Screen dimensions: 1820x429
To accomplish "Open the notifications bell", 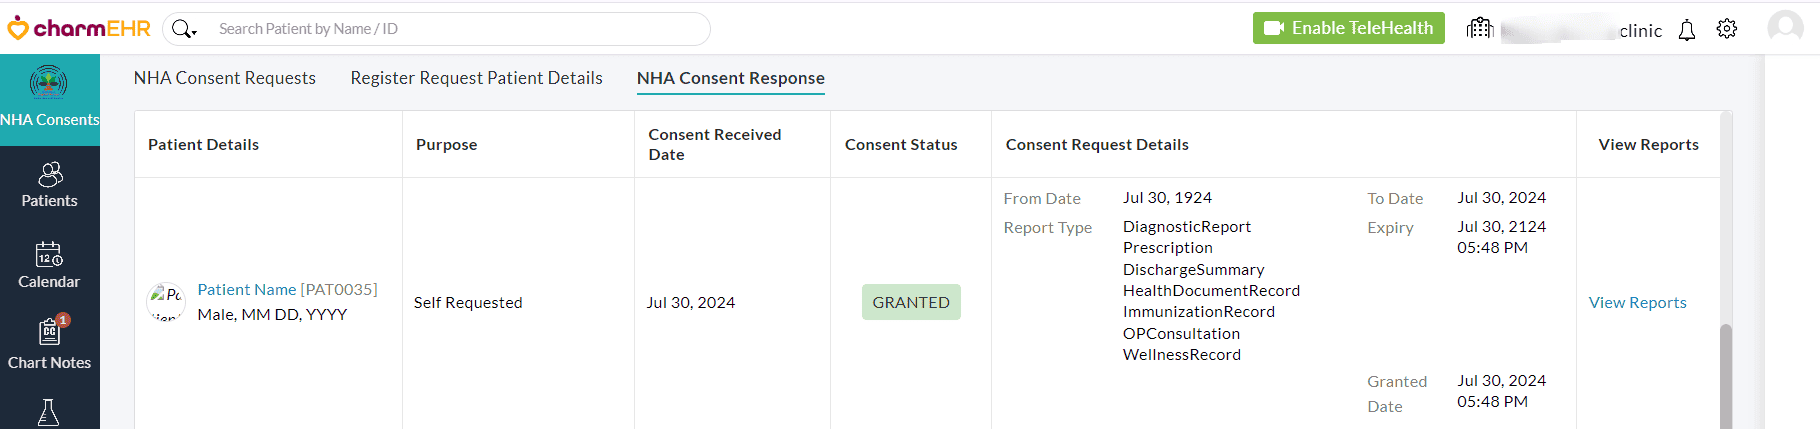I will pyautogui.click(x=1687, y=30).
